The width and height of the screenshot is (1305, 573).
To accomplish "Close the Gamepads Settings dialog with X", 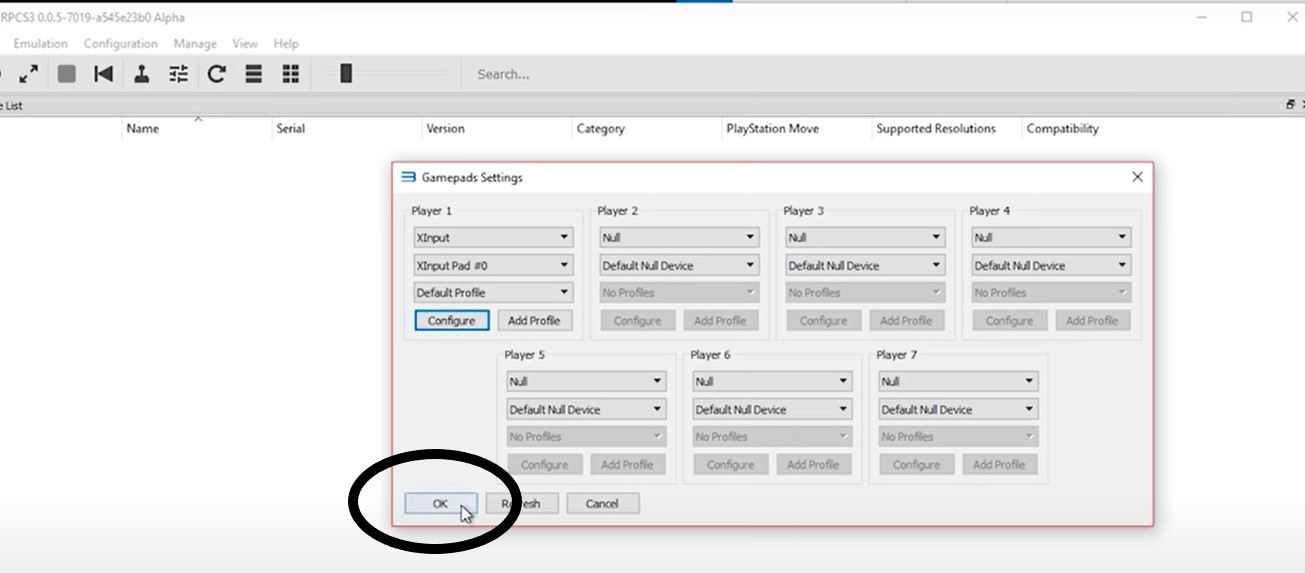I will [1137, 177].
